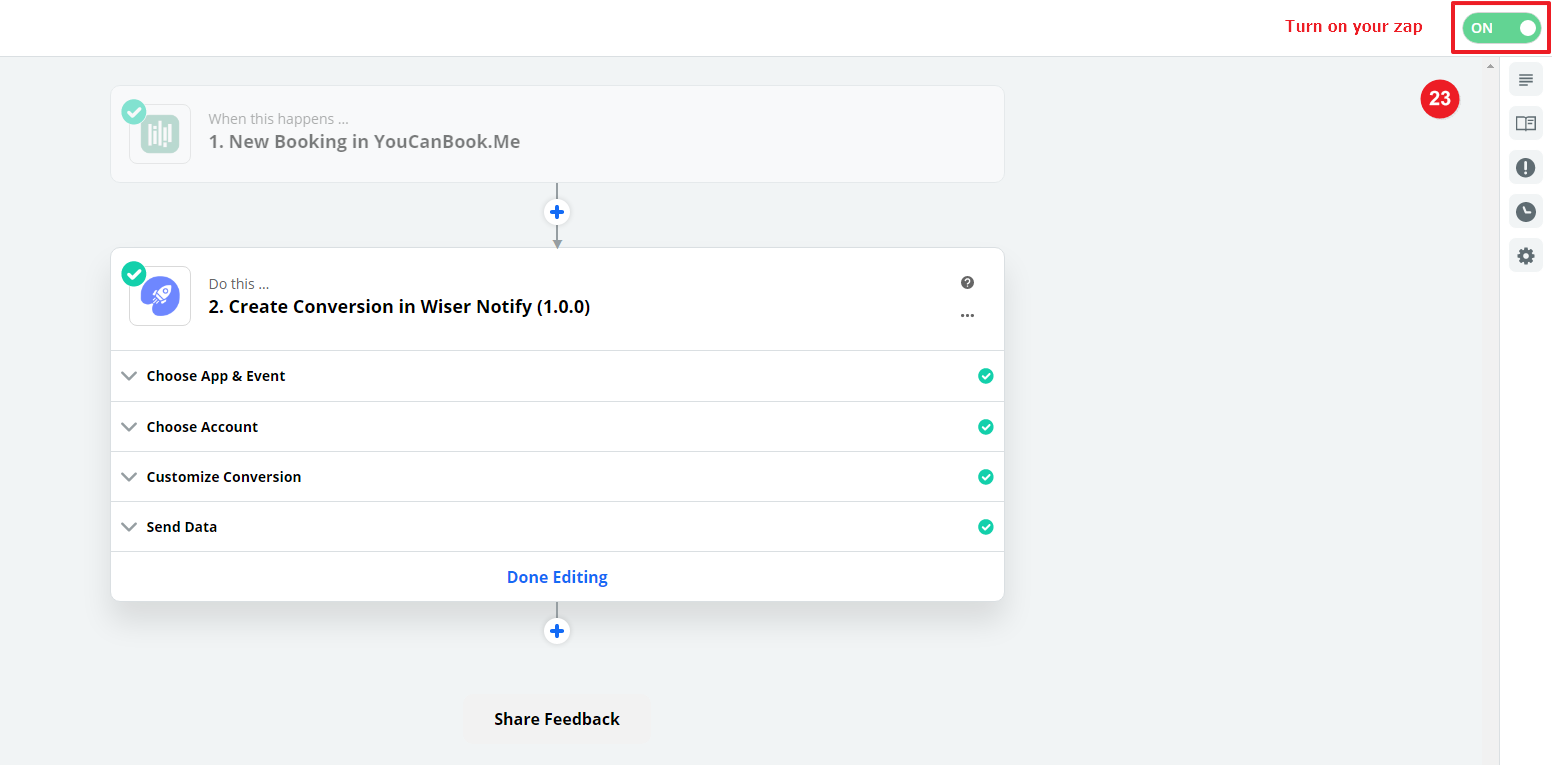Open the three-dots menu on step 2
The width and height of the screenshot is (1552, 765).
click(x=967, y=315)
